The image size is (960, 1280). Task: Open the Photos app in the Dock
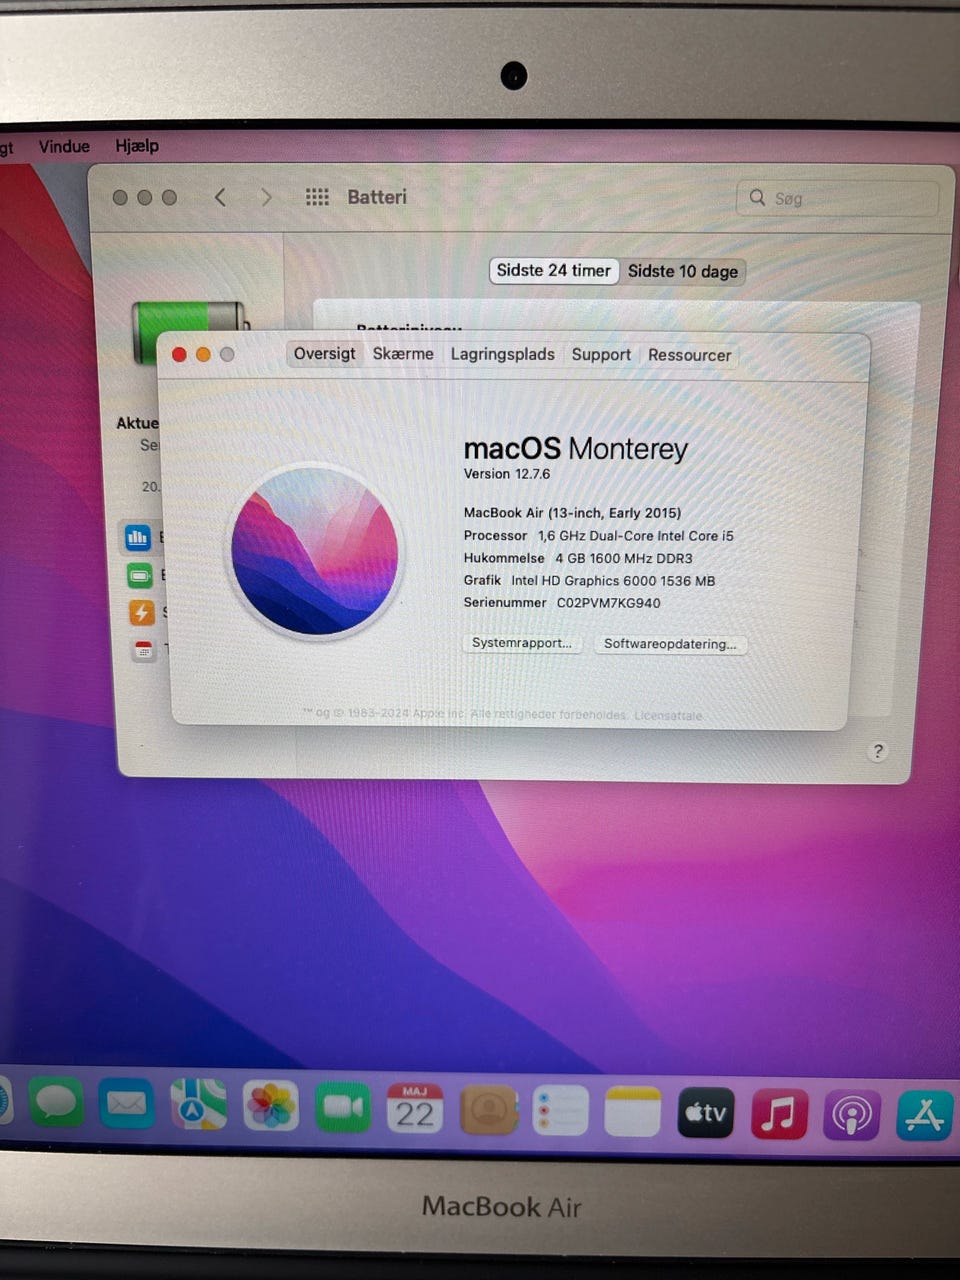point(271,1106)
